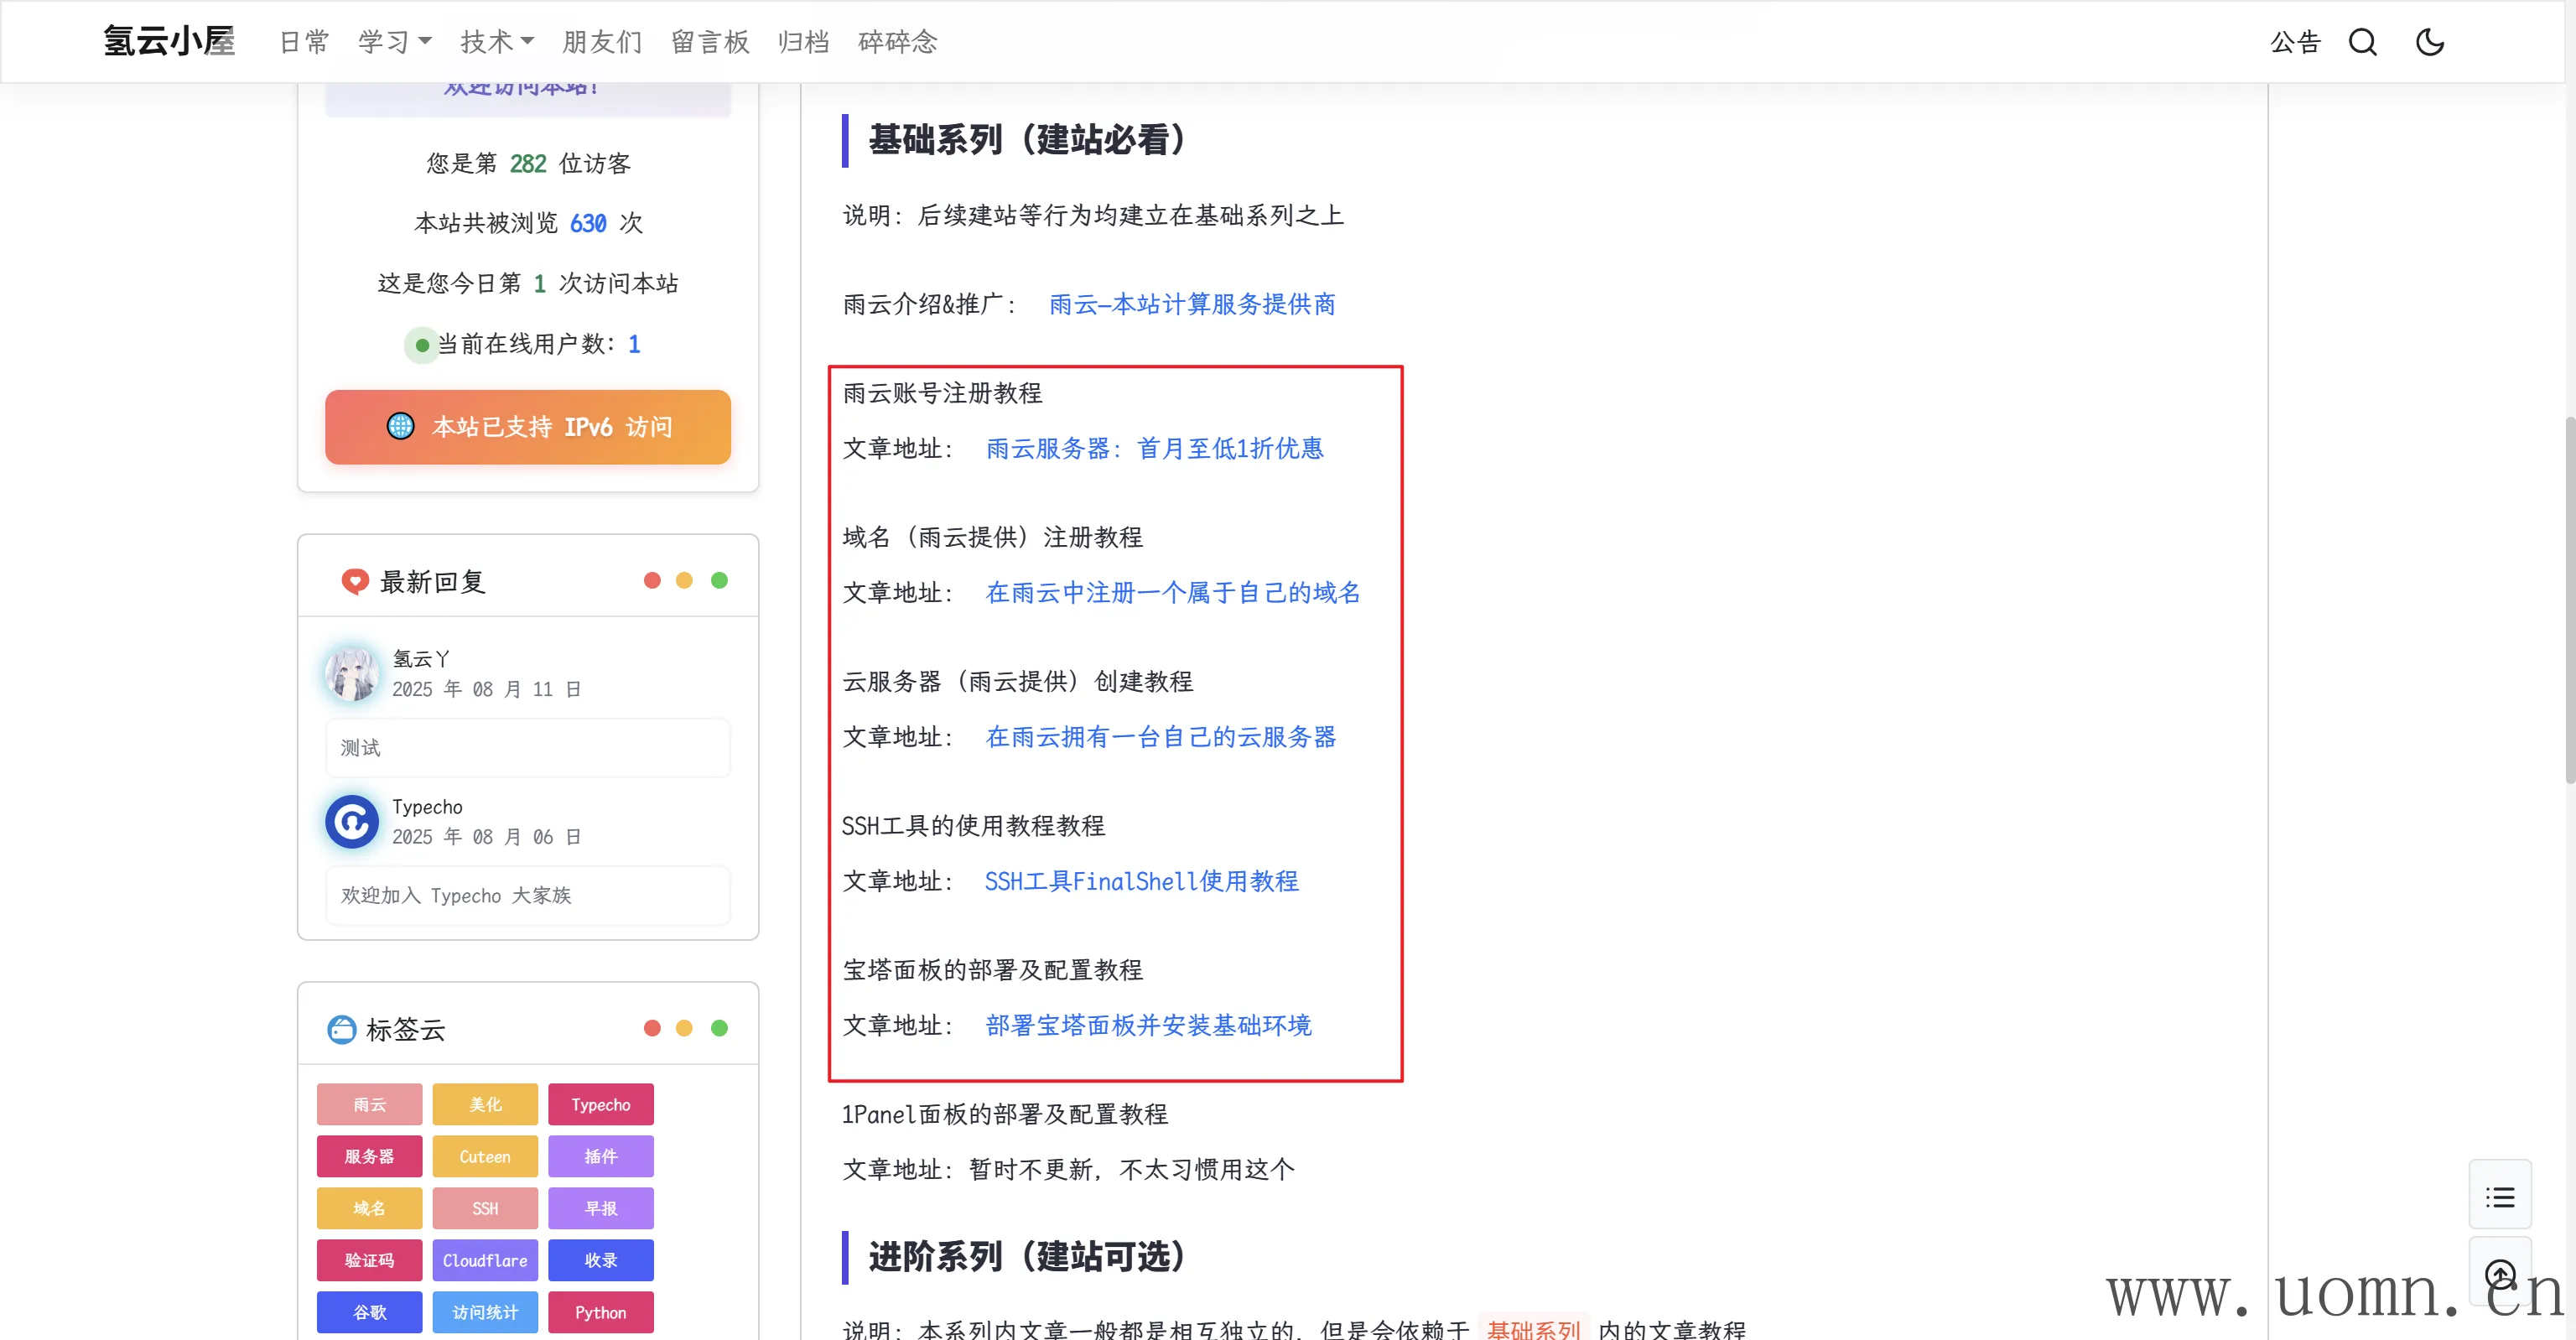Toggle dark mode moon icon

coord(2429,42)
